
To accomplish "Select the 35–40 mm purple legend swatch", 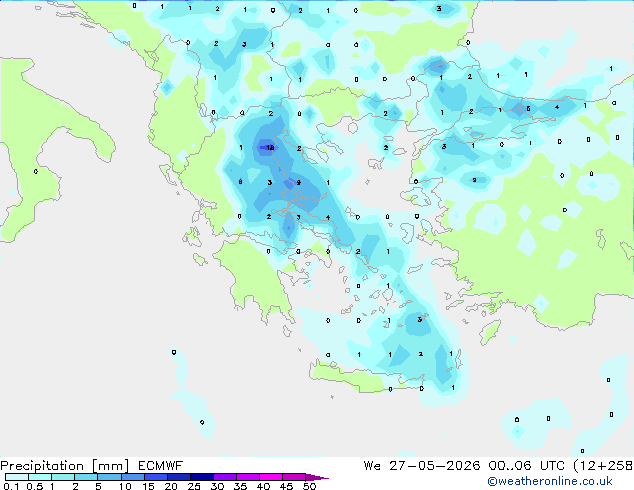I will pyautogui.click(x=247, y=477).
